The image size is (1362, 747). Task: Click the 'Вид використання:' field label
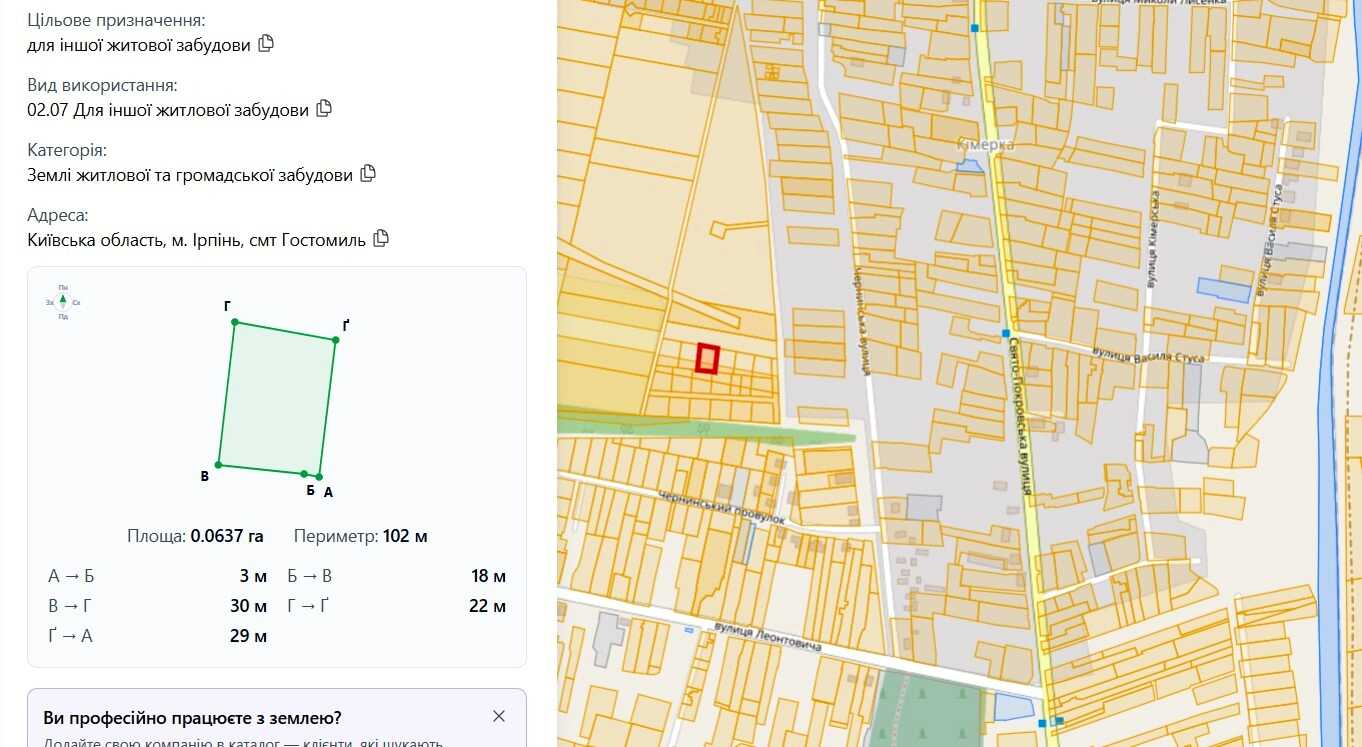point(103,85)
